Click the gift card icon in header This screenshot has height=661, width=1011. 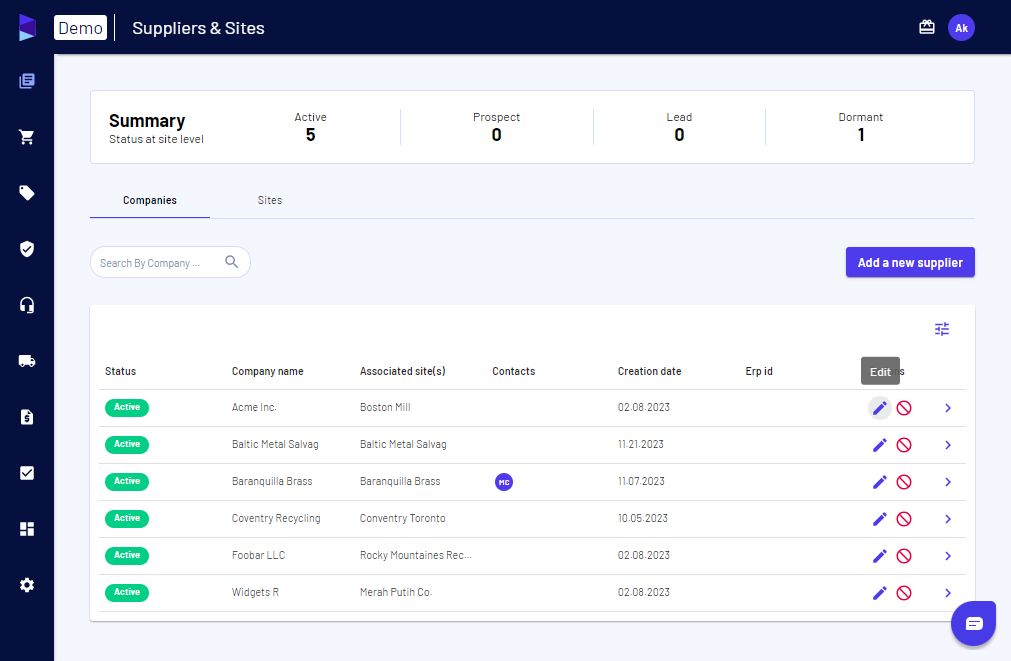pos(927,27)
